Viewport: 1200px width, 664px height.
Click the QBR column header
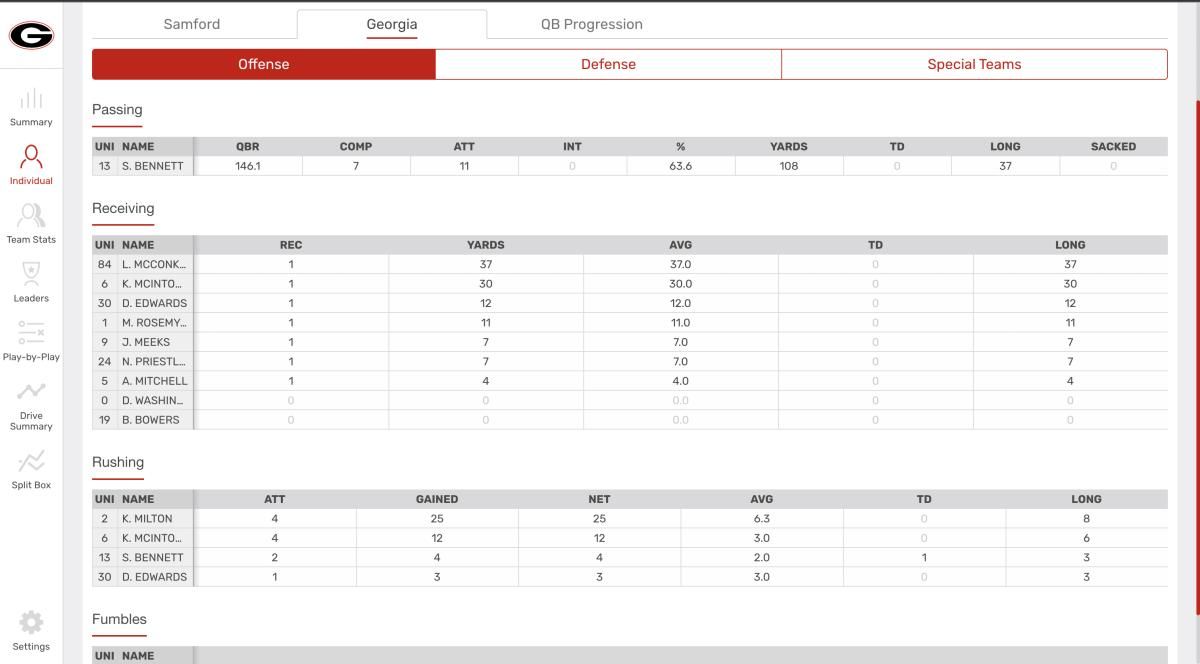click(248, 146)
